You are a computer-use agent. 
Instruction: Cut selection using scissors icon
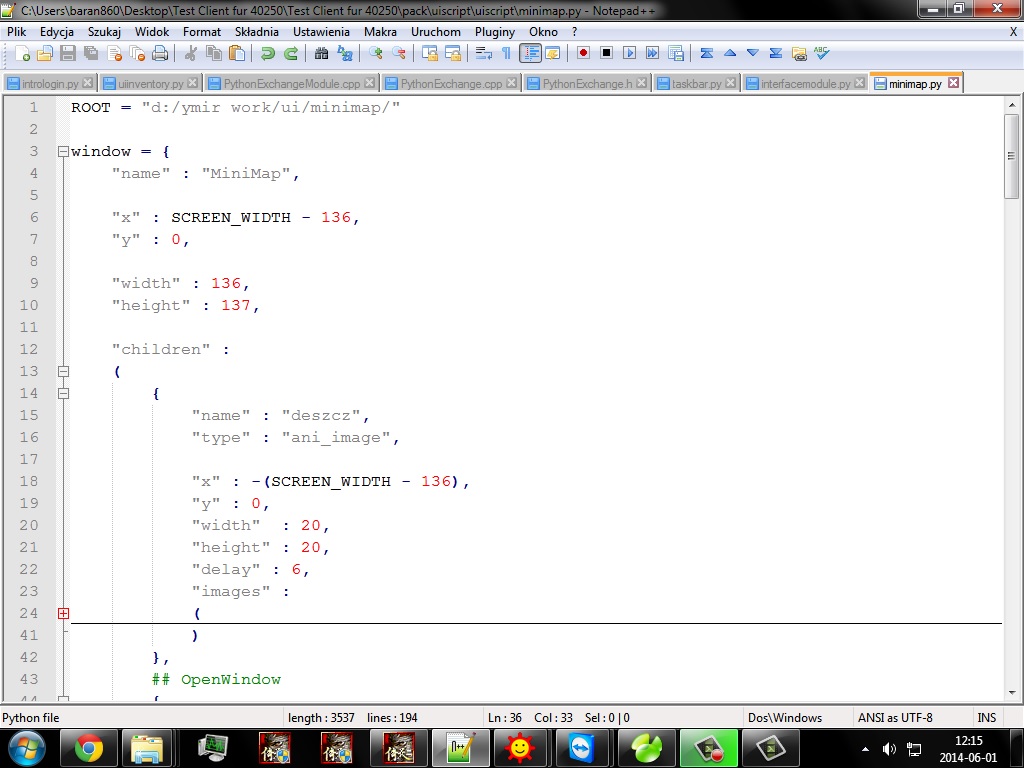(x=191, y=54)
